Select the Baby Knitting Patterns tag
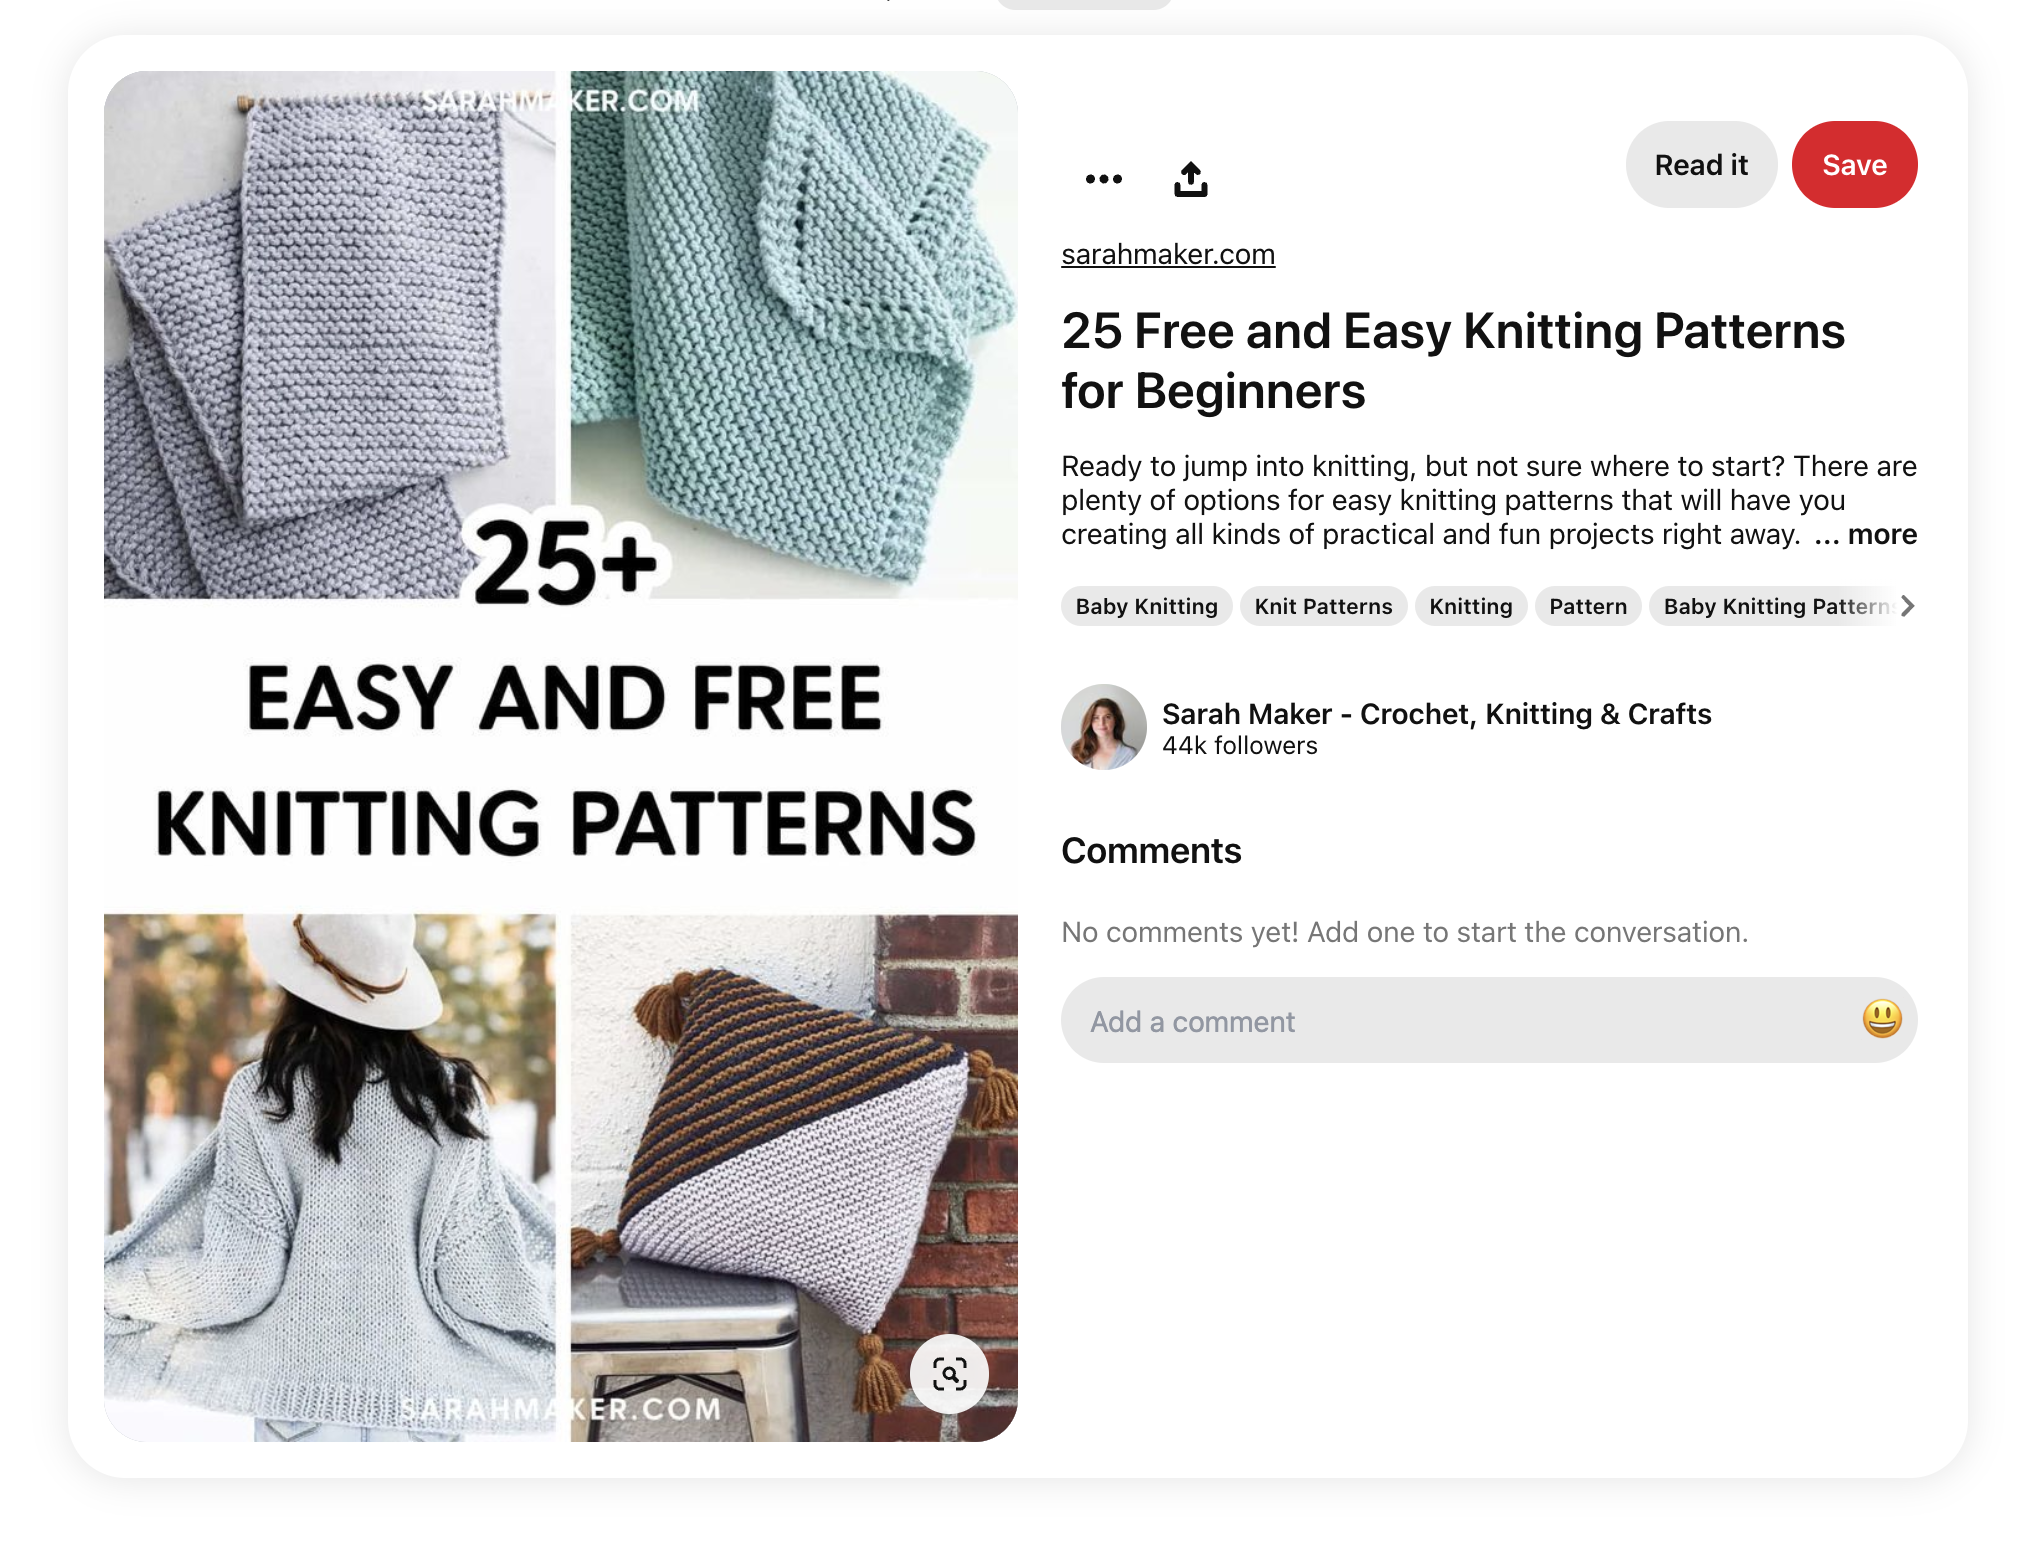 pyautogui.click(x=1775, y=606)
